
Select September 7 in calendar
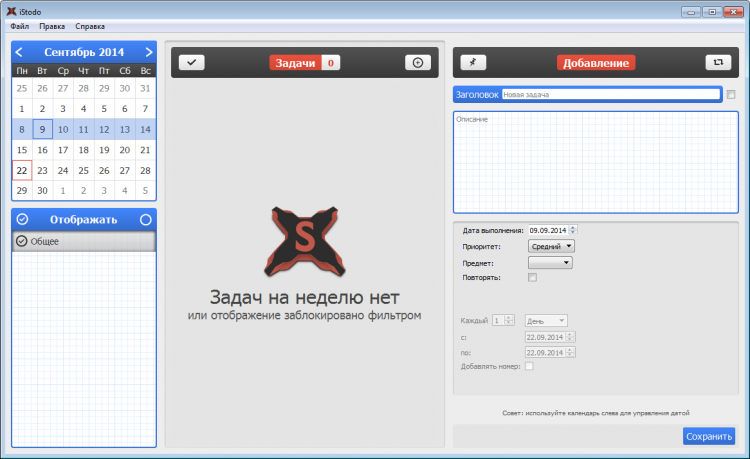point(145,109)
